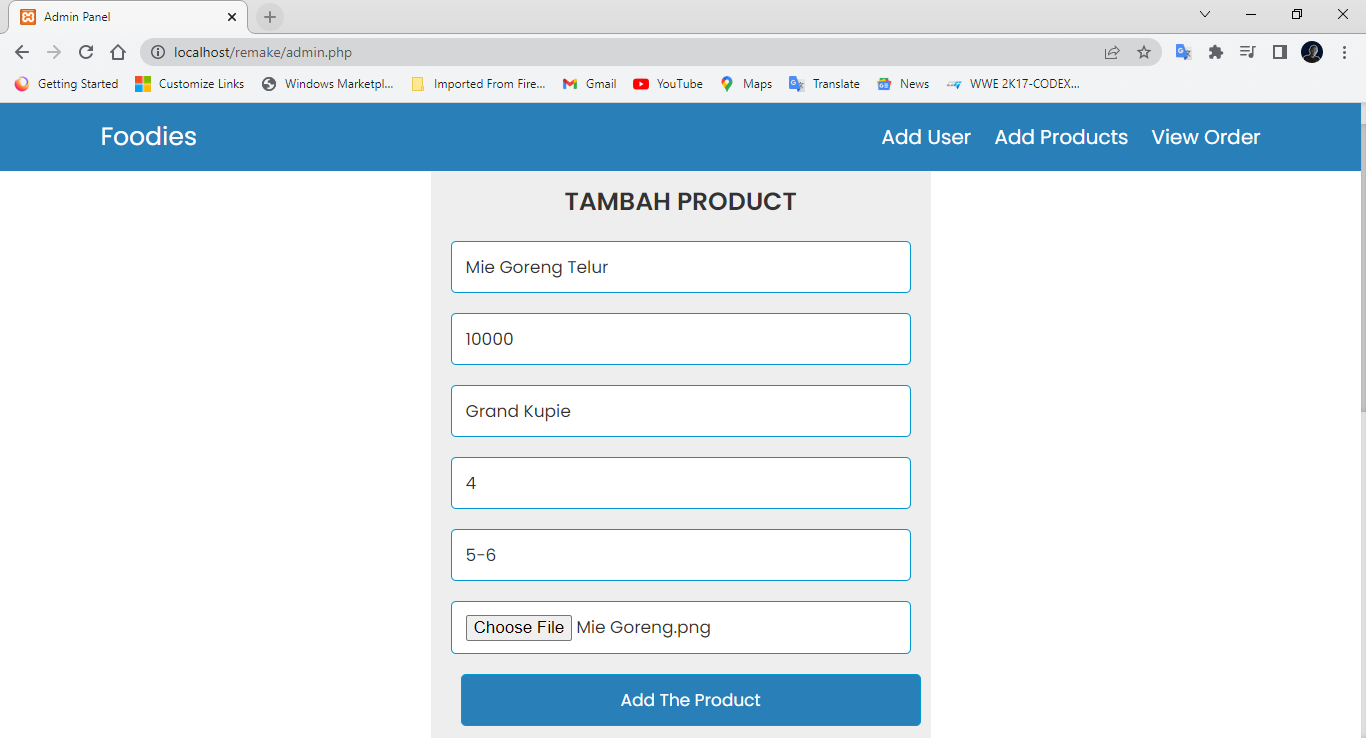Click the field containing Grand Kupie
The height and width of the screenshot is (738, 1366).
pos(681,411)
